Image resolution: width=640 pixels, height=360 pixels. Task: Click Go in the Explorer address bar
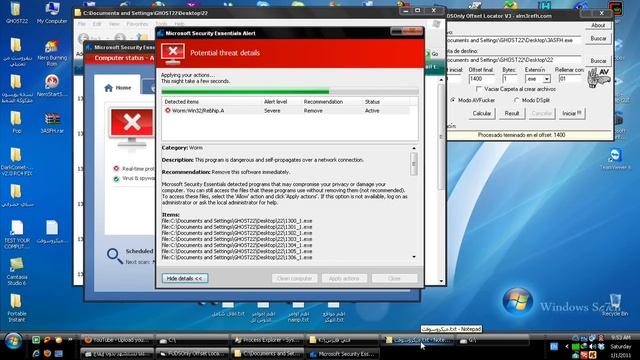click(x=433, y=54)
